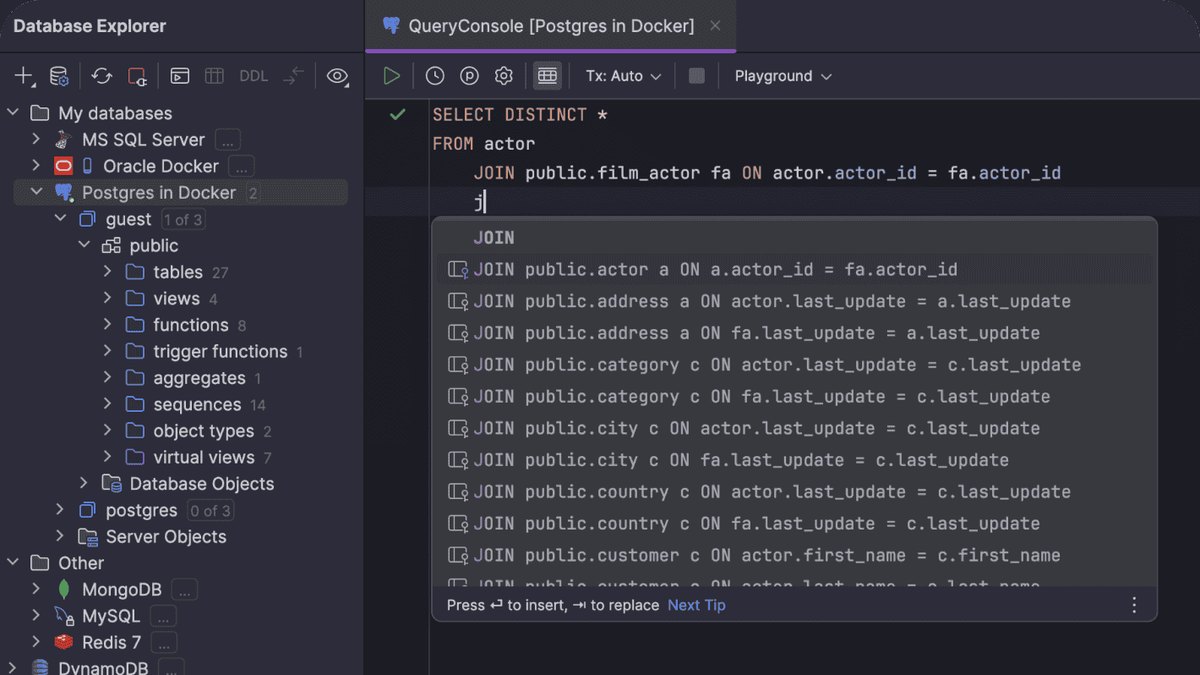Expand the functions folder
1200x675 pixels.
click(108, 325)
